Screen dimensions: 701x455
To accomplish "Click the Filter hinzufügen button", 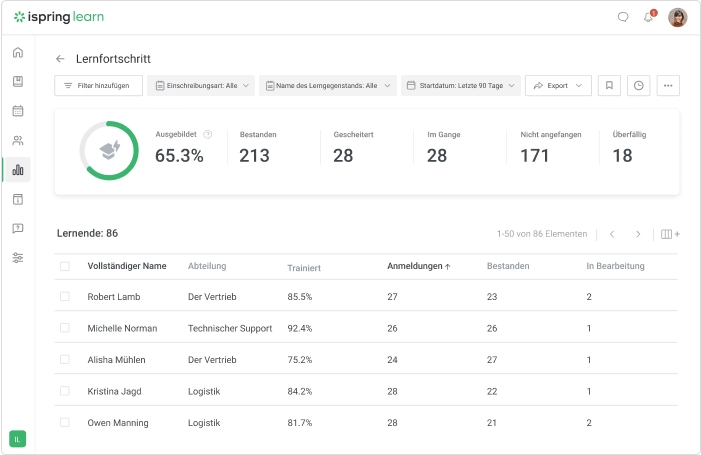I will [x=98, y=86].
